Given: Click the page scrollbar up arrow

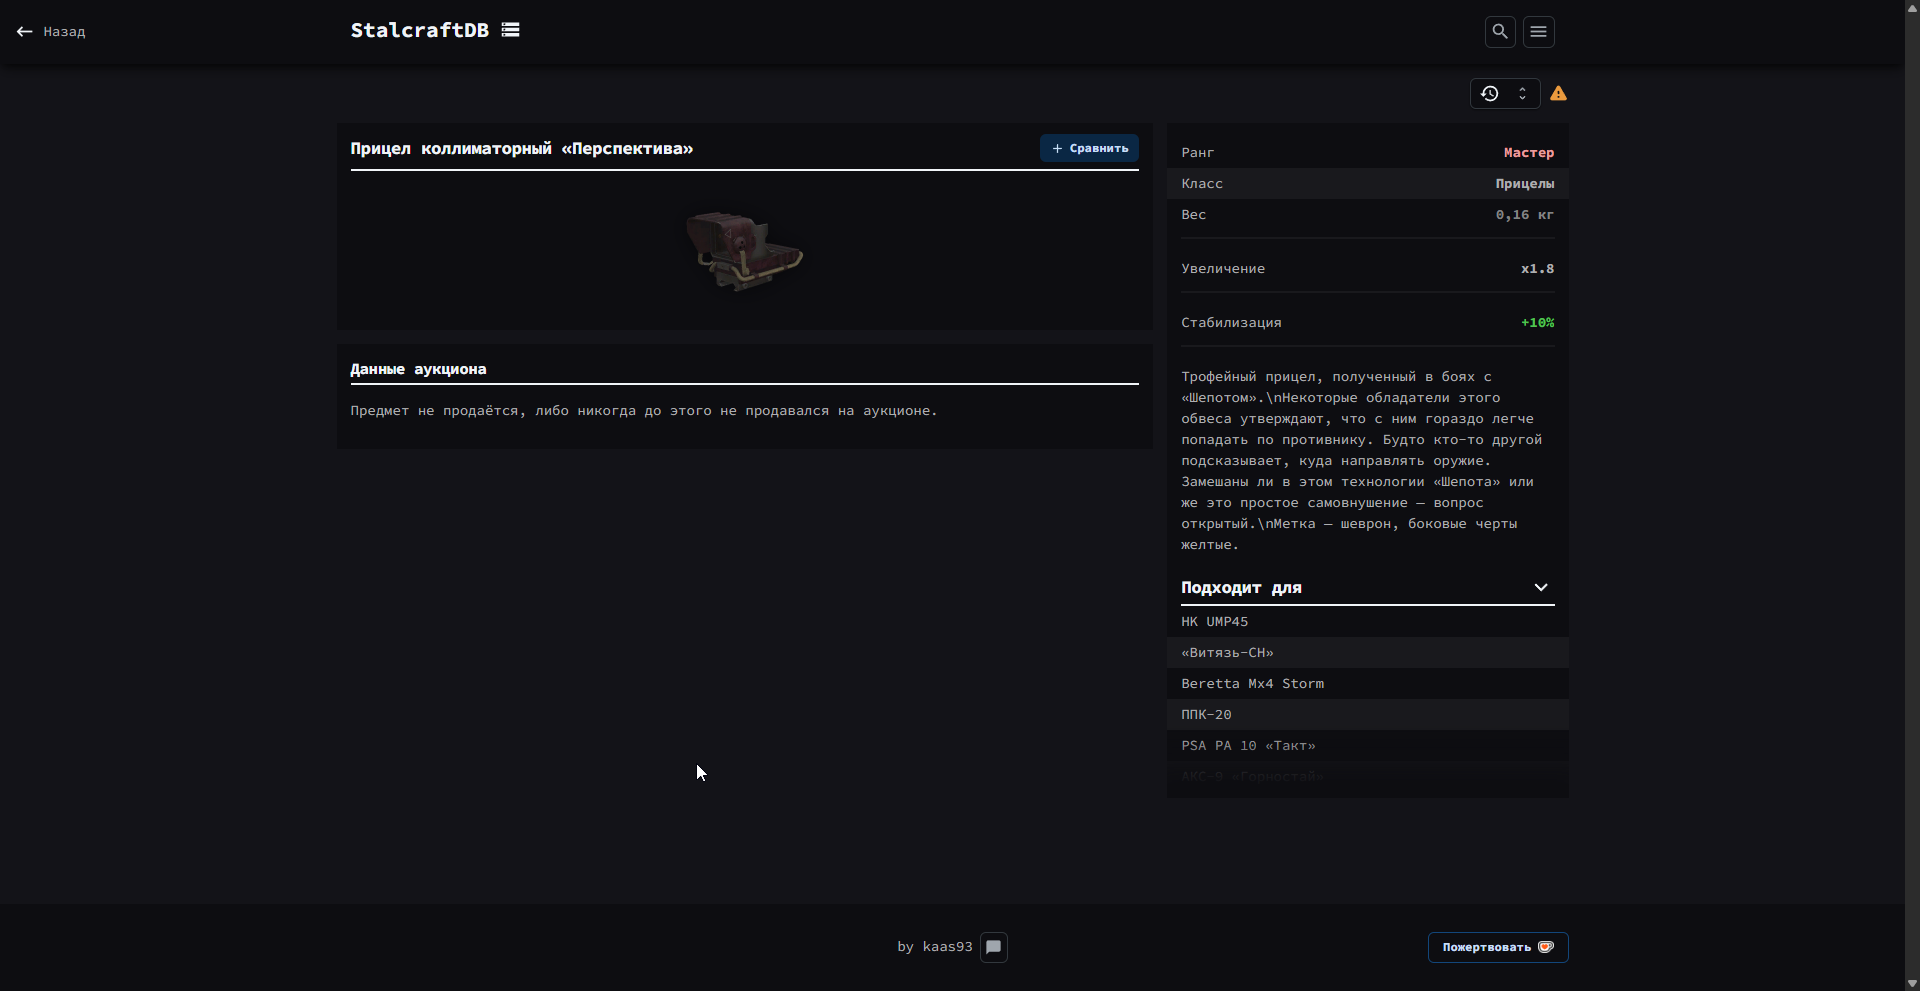Looking at the screenshot, I should click(x=1912, y=7).
